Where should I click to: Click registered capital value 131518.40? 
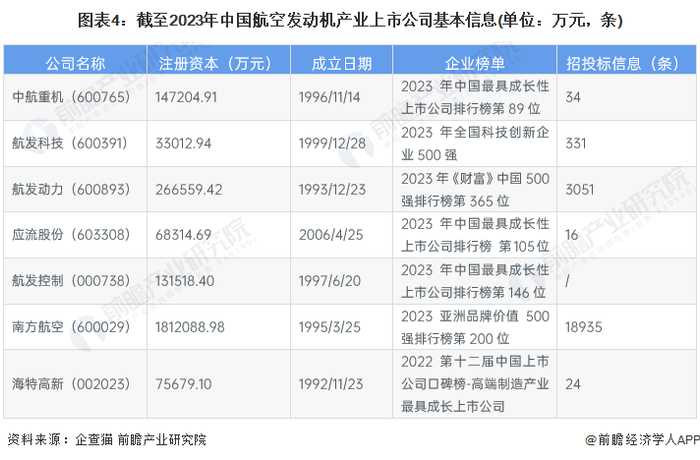[x=185, y=281]
